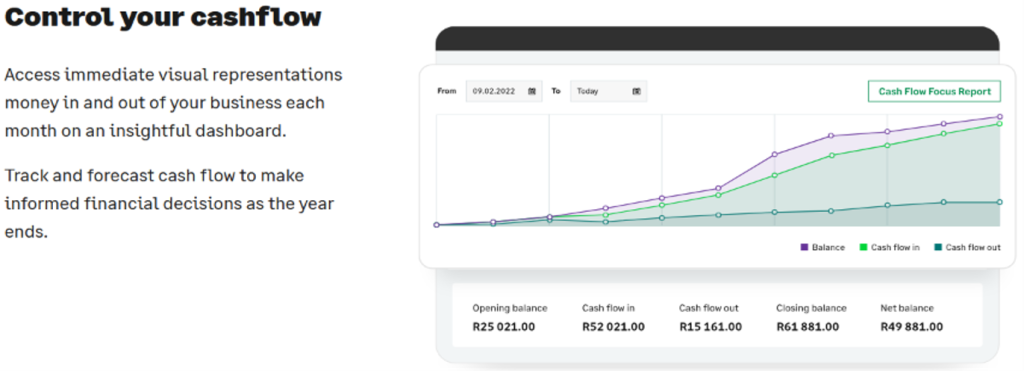This screenshot has width=1024, height=371.
Task: Open the From date calendar icon
Action: [x=532, y=91]
